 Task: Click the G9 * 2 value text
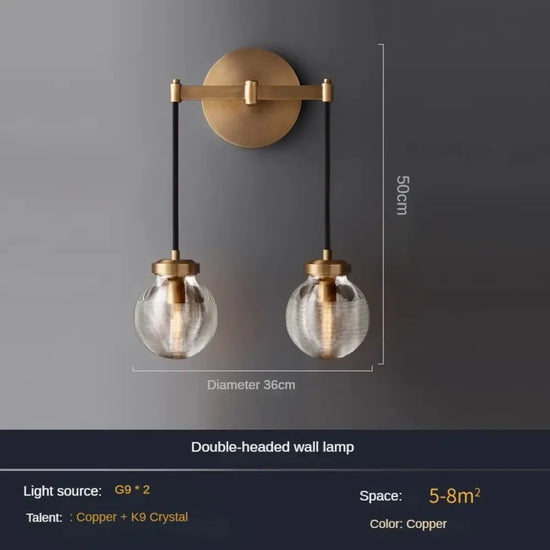pyautogui.click(x=132, y=490)
